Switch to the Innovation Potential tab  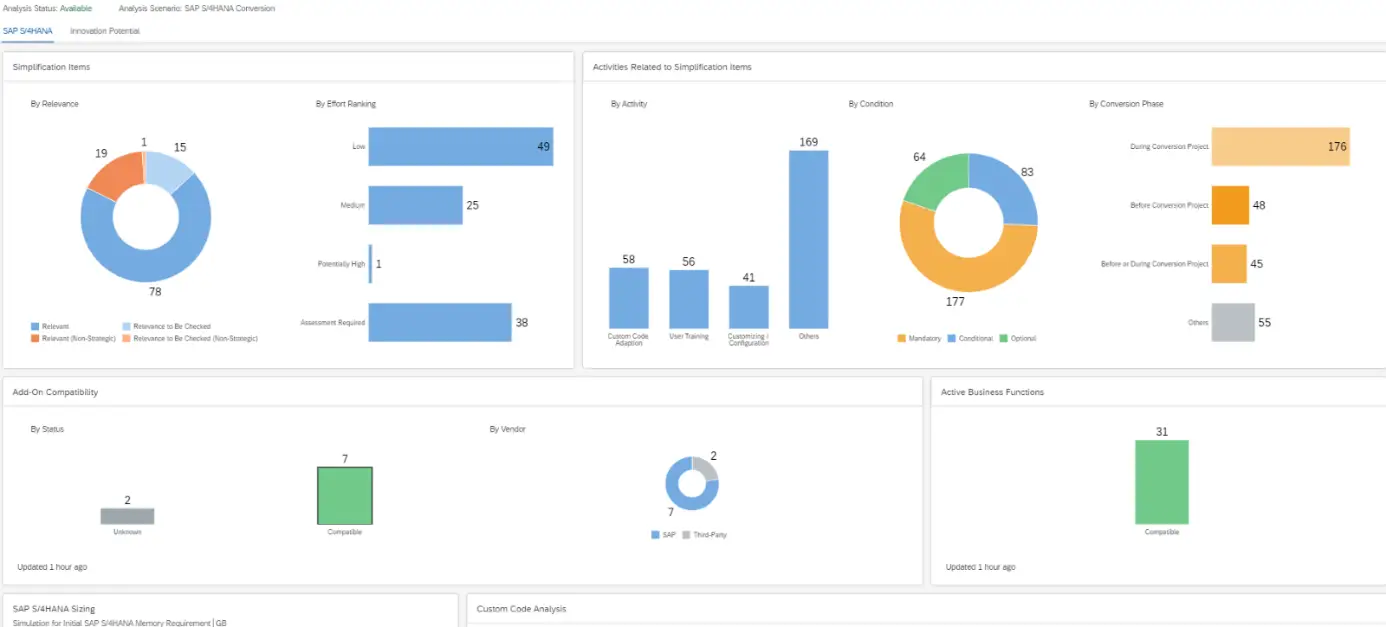(104, 31)
